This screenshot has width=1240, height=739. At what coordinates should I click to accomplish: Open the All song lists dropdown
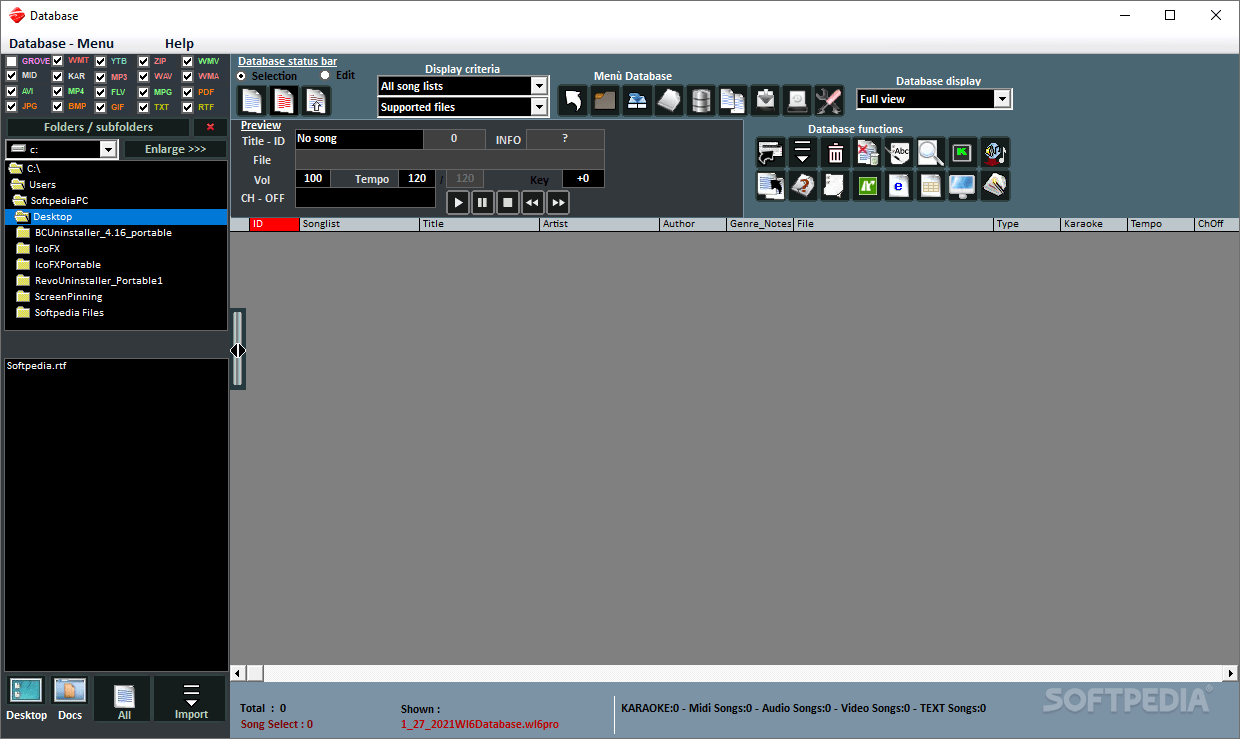539,85
